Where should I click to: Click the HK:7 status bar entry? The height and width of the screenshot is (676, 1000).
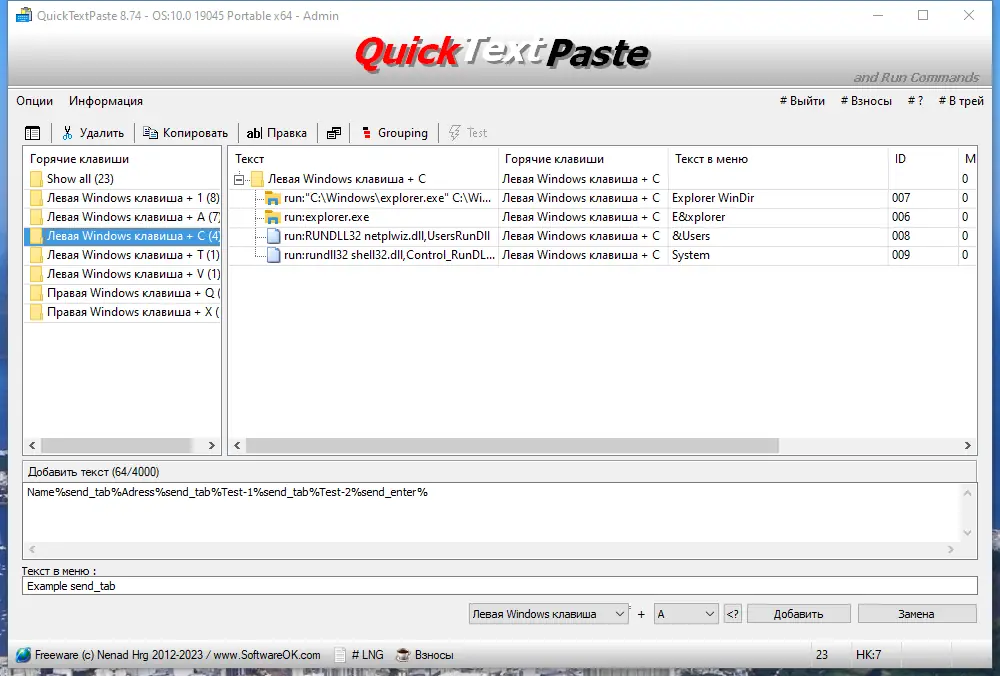pos(869,655)
